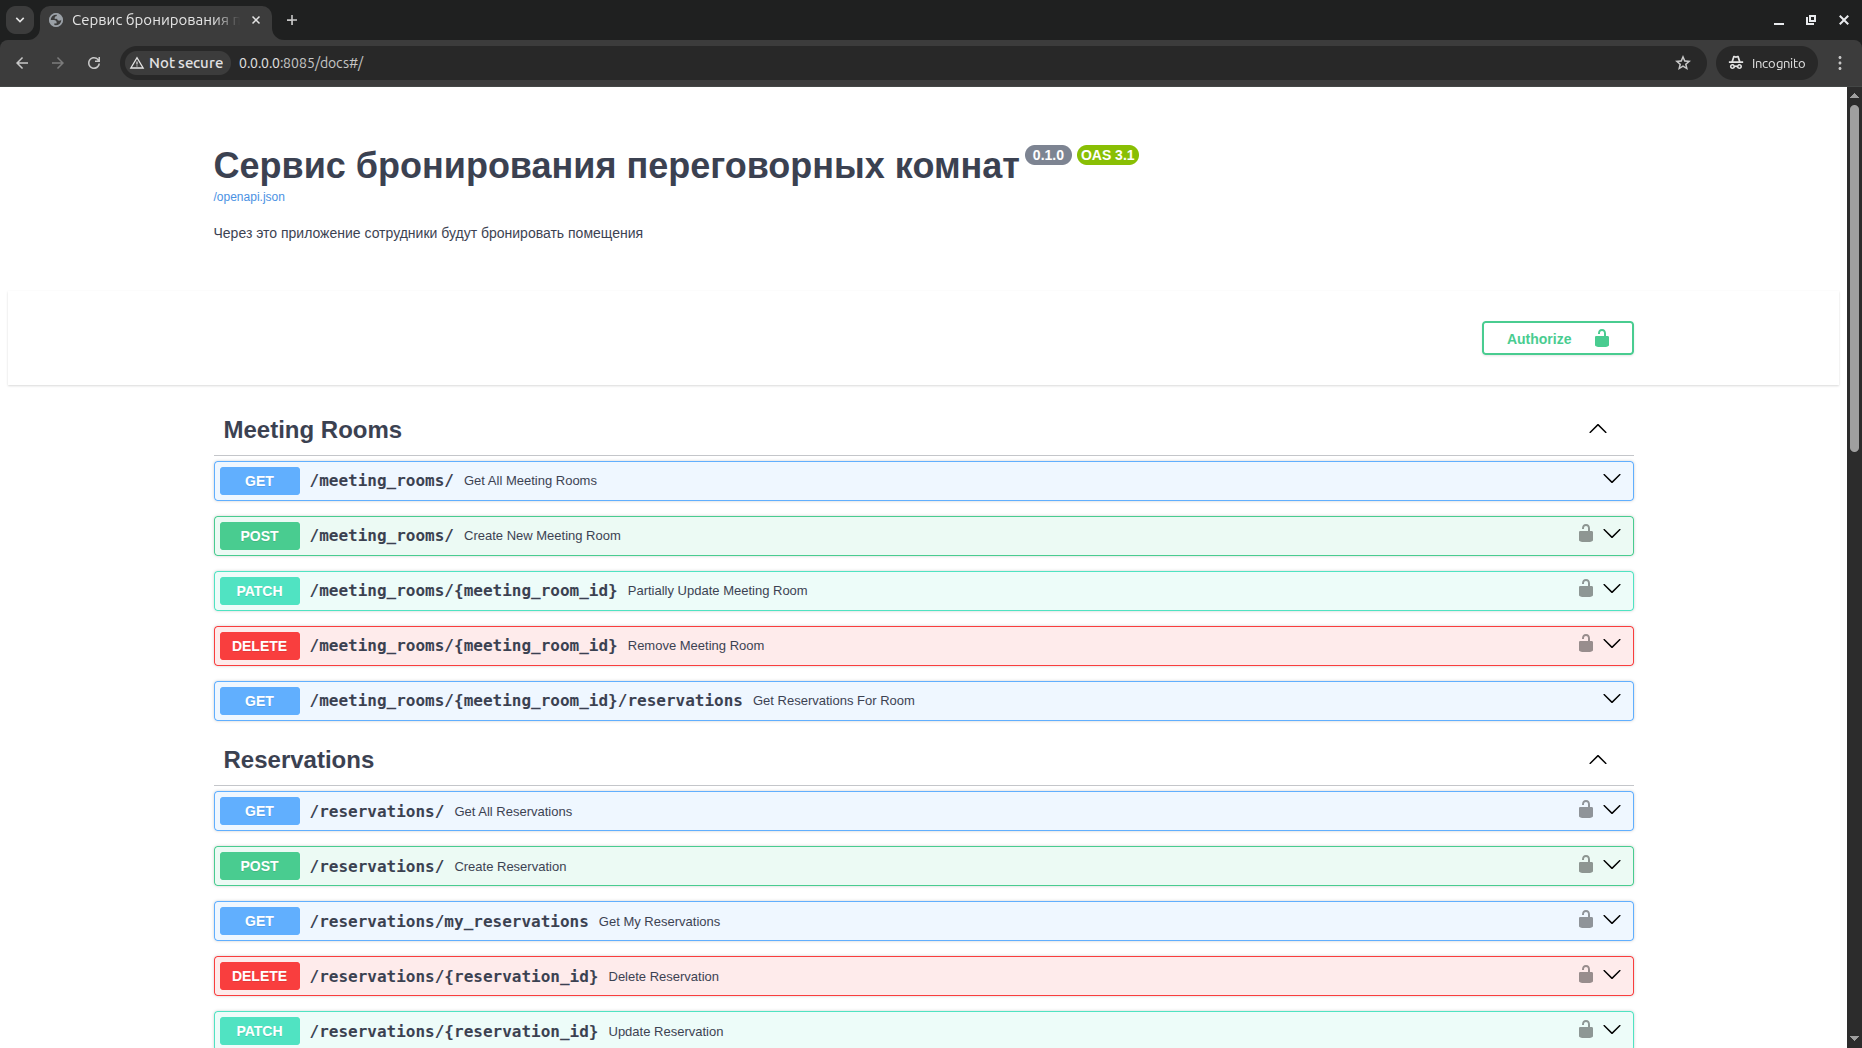
Task: Open the /openapi.json link
Action: pyautogui.click(x=249, y=197)
